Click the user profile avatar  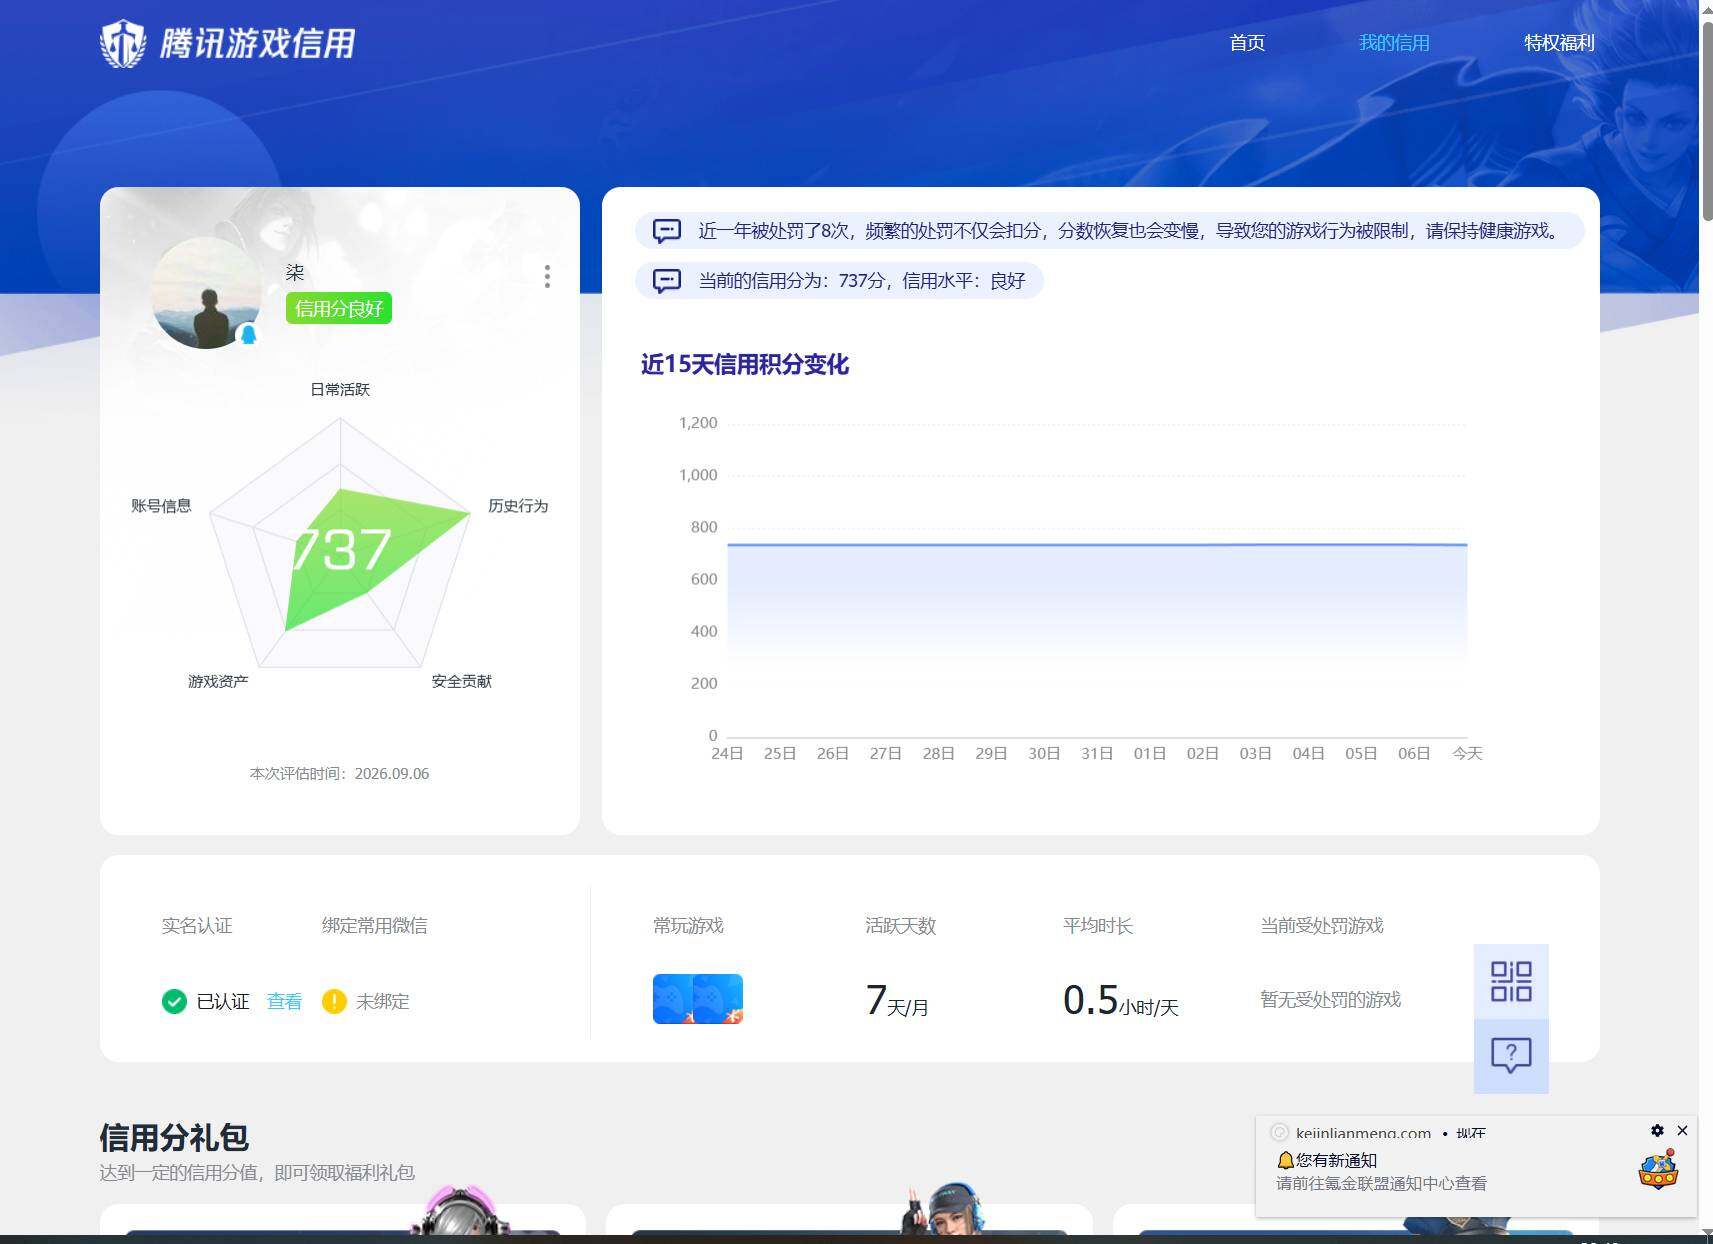pyautogui.click(x=207, y=293)
